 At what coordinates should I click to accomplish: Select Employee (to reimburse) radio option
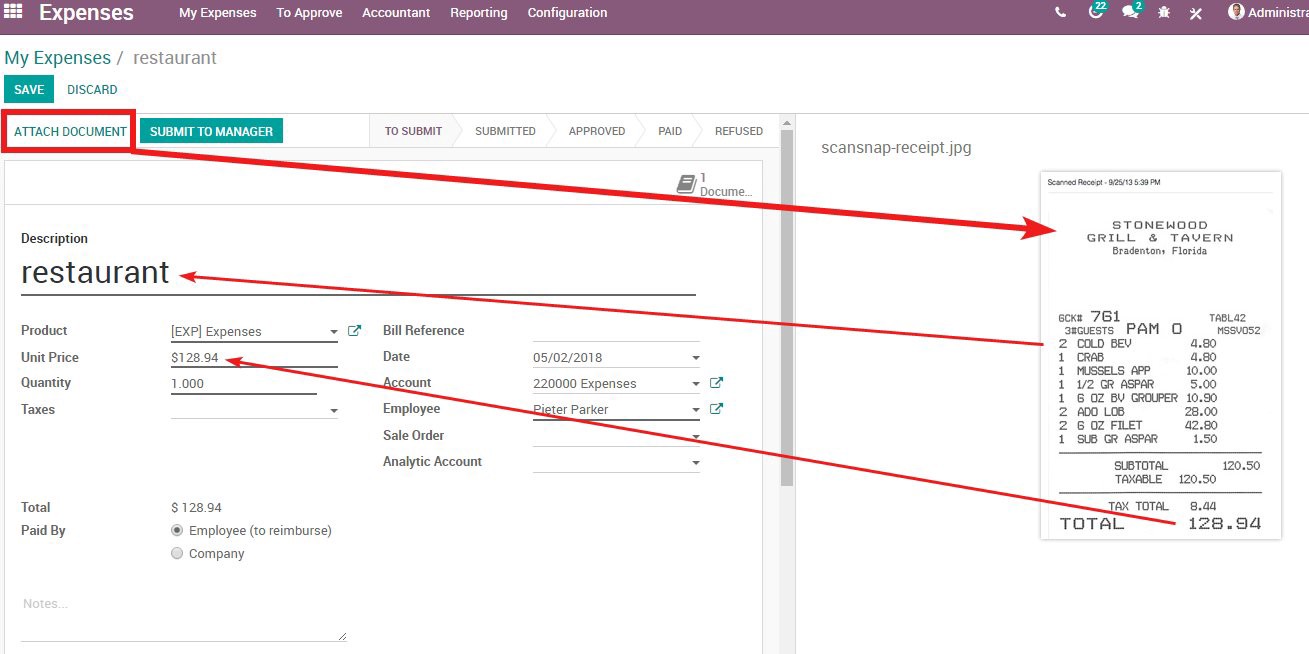tap(177, 531)
